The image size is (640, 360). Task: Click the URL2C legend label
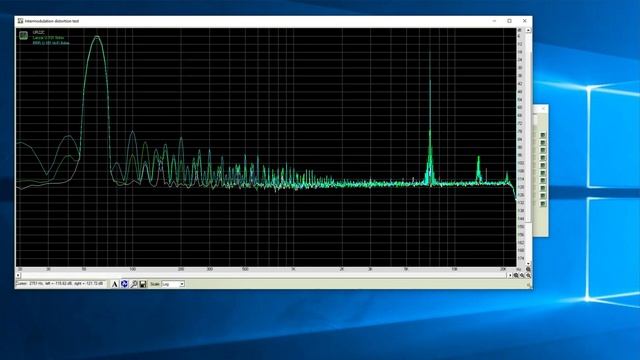pos(39,32)
